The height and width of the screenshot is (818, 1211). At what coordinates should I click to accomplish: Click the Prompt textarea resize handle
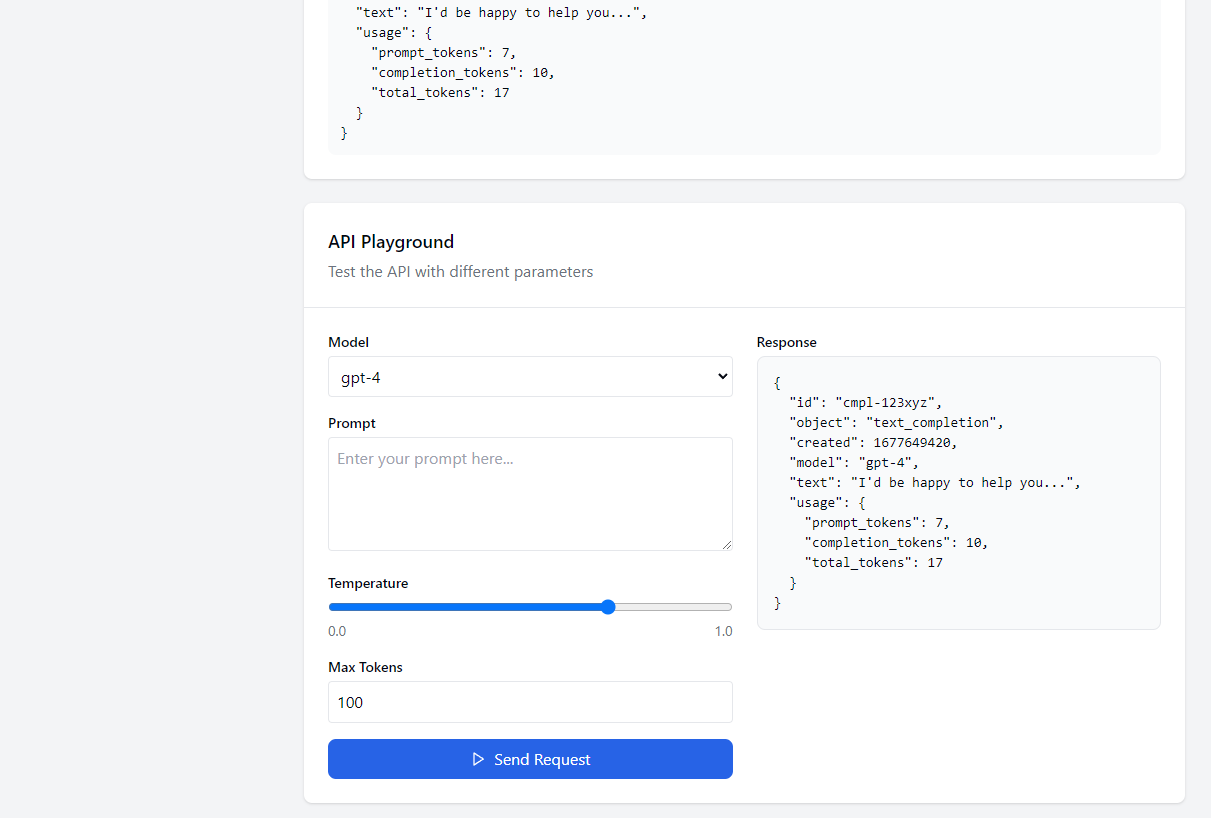point(726,544)
